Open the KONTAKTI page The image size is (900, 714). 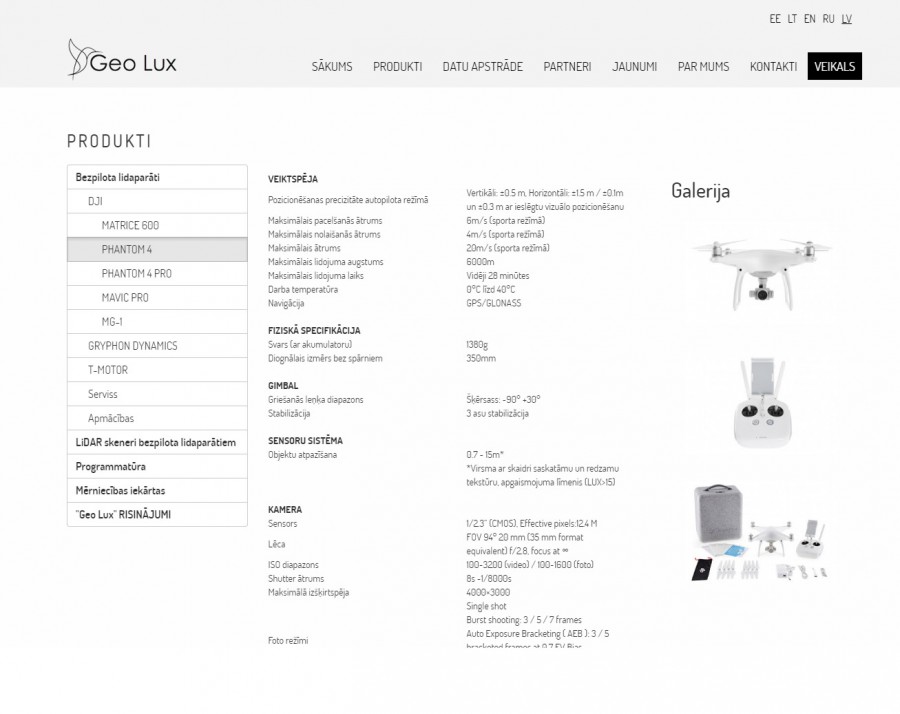tap(773, 67)
